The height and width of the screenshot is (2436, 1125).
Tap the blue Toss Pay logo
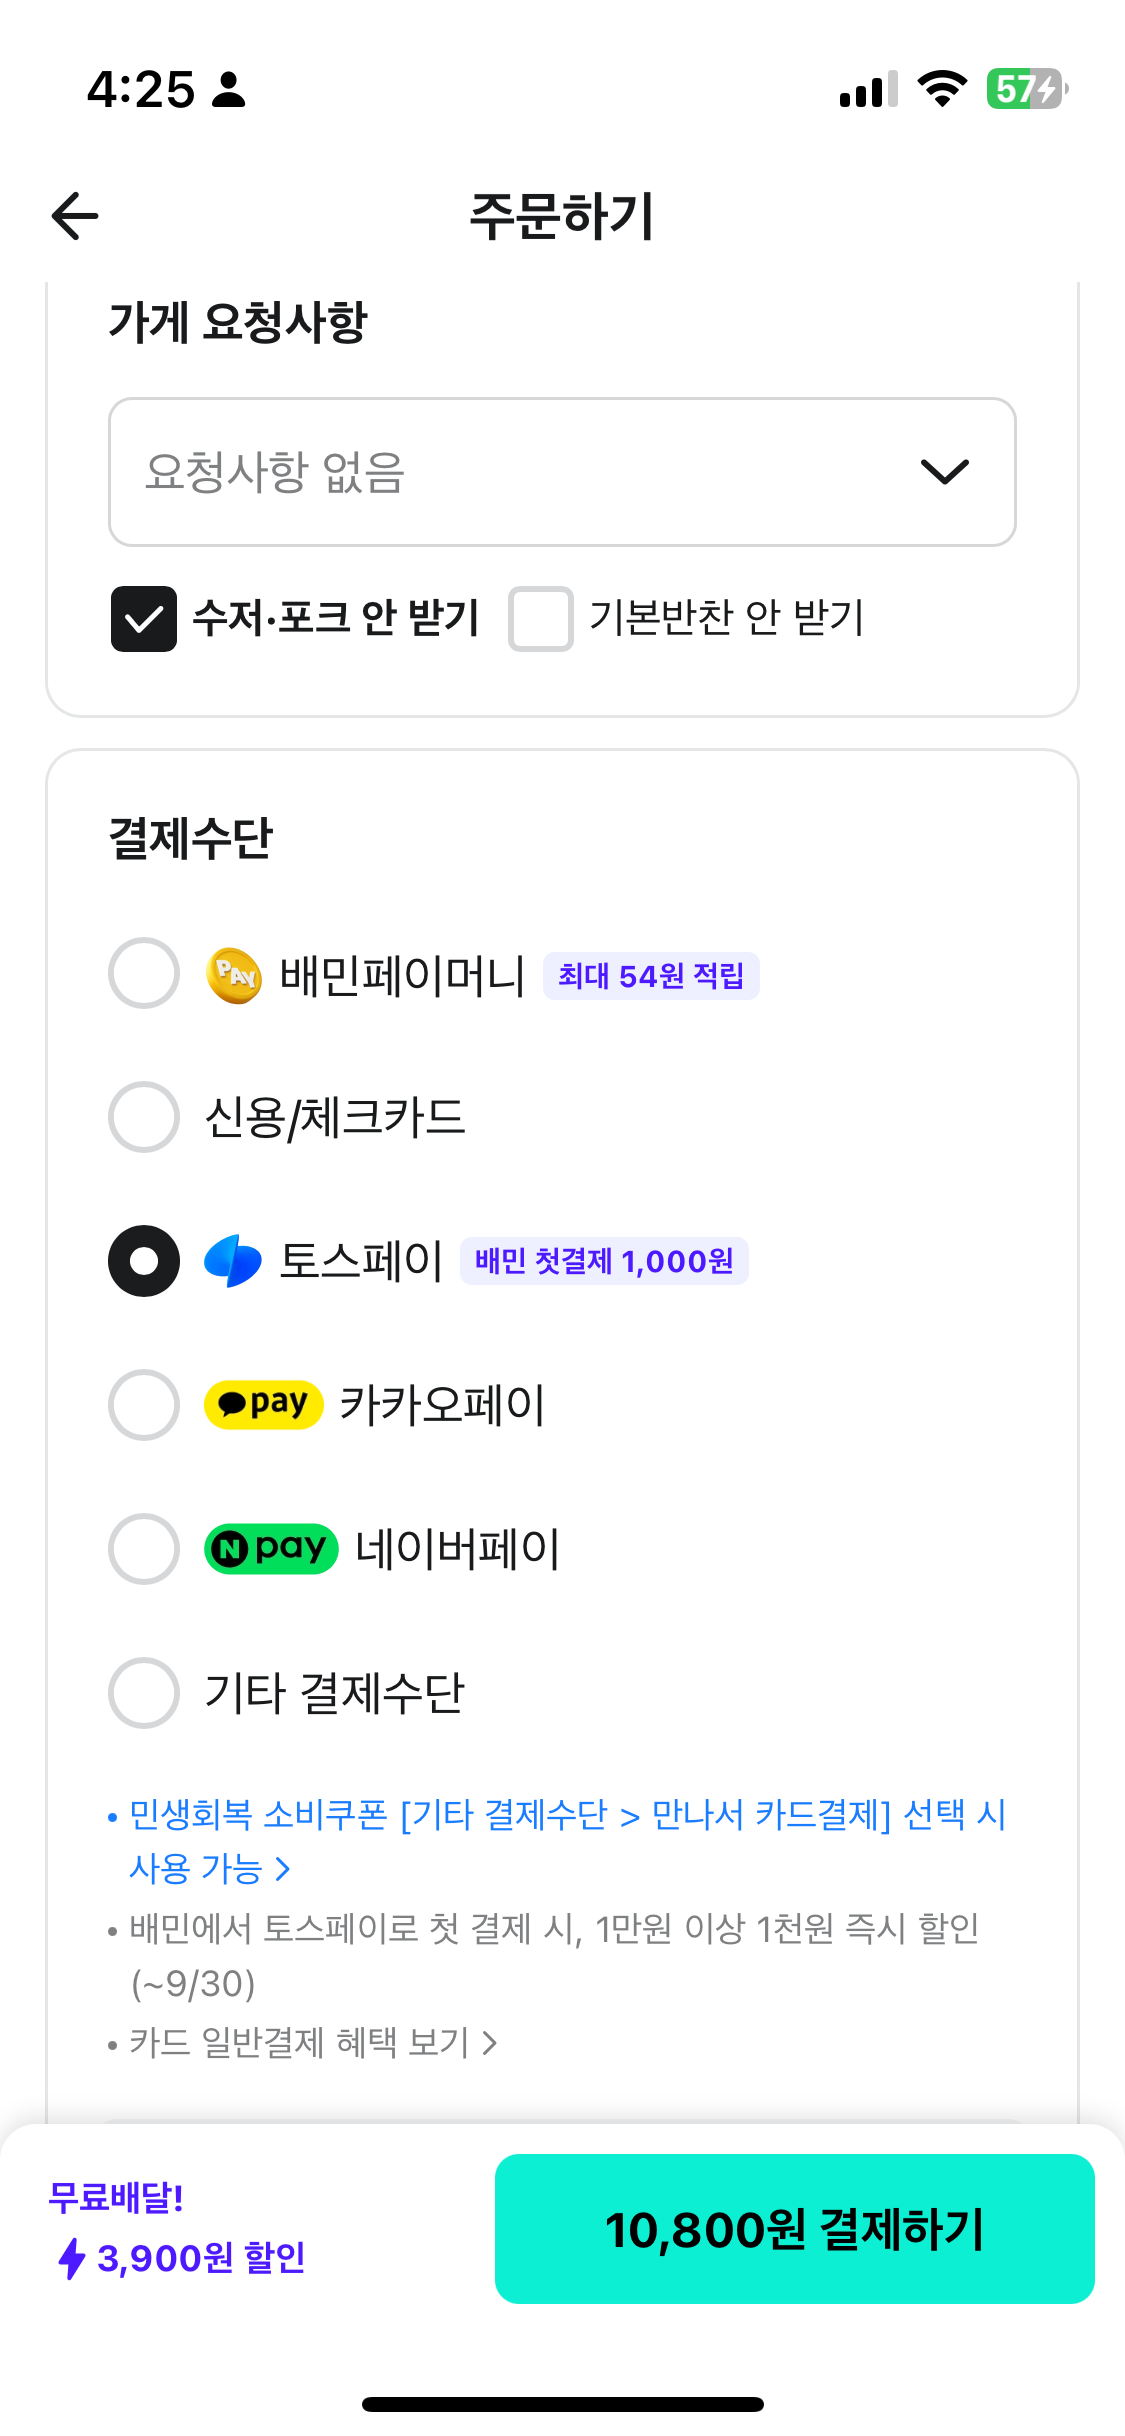(233, 1261)
